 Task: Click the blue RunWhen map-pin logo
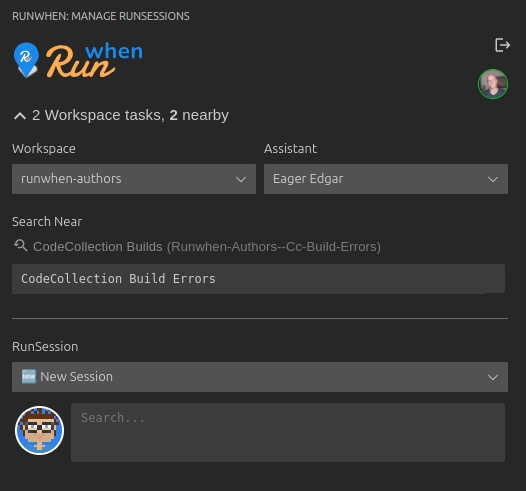tap(26, 60)
